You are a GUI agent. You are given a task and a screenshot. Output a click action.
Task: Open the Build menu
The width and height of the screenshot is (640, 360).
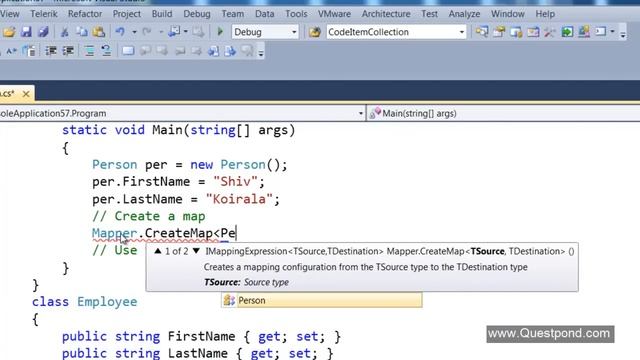[x=162, y=14]
